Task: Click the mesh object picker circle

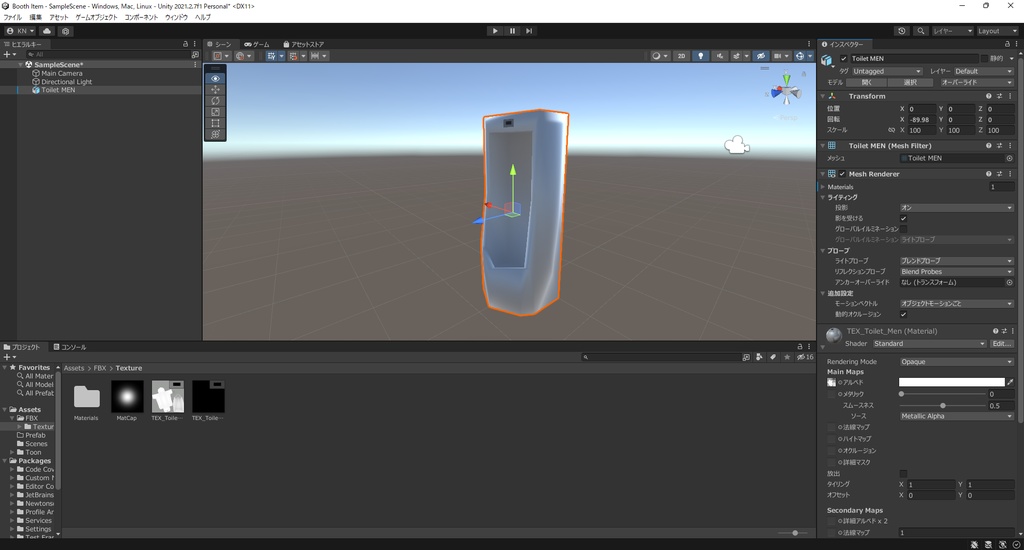Action: click(x=1009, y=158)
